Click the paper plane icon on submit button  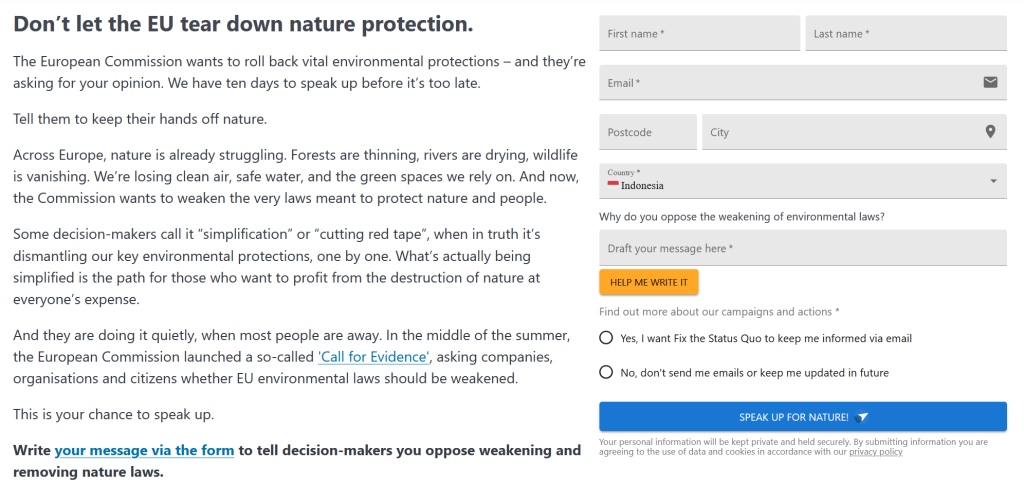click(863, 417)
